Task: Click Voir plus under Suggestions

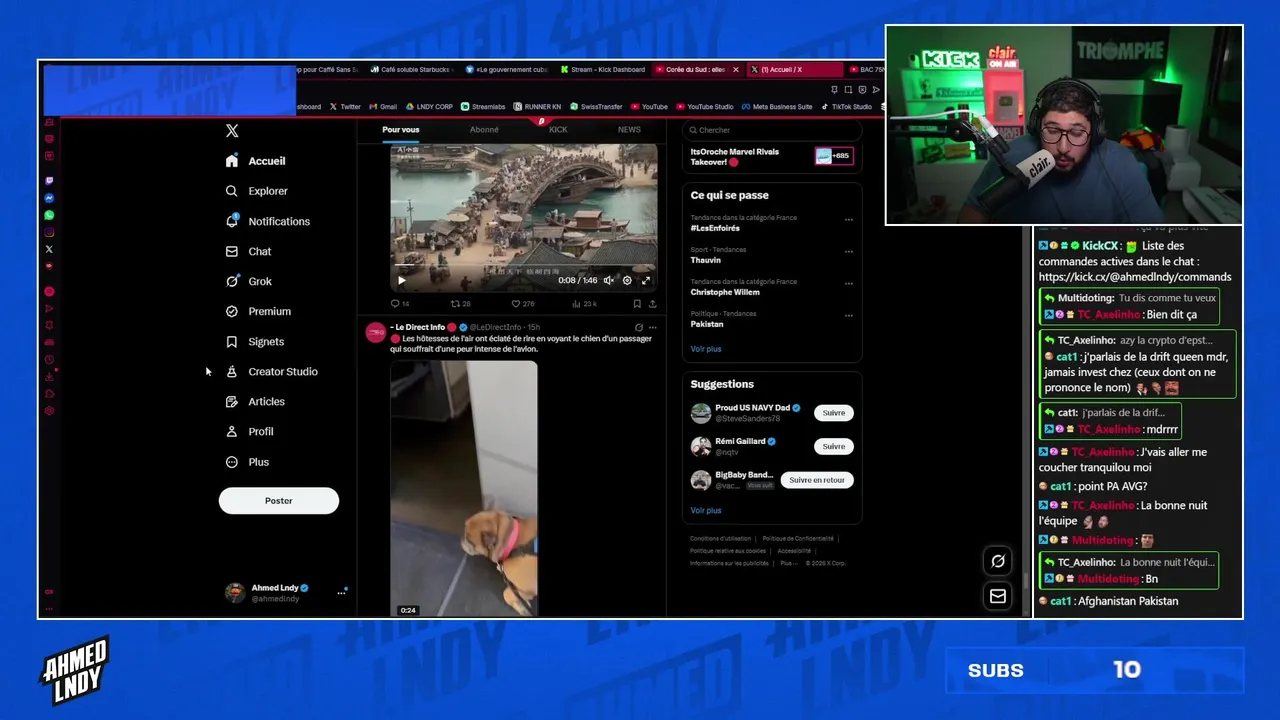Action: point(706,510)
